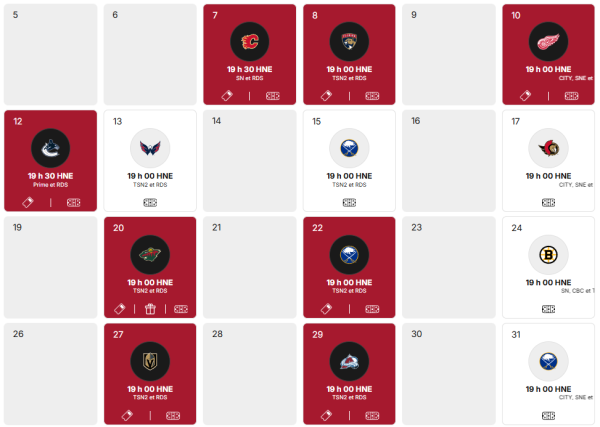Screen dimensions: 600x427
Task: Click the Detroit Red Wings logo
Action: point(548,42)
